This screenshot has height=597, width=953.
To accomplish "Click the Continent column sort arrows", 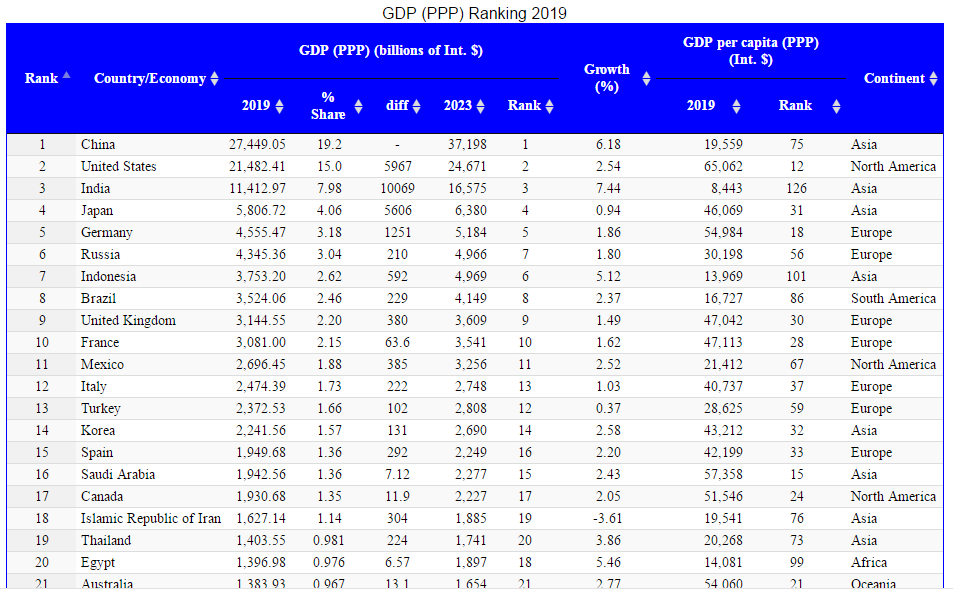I will point(933,78).
